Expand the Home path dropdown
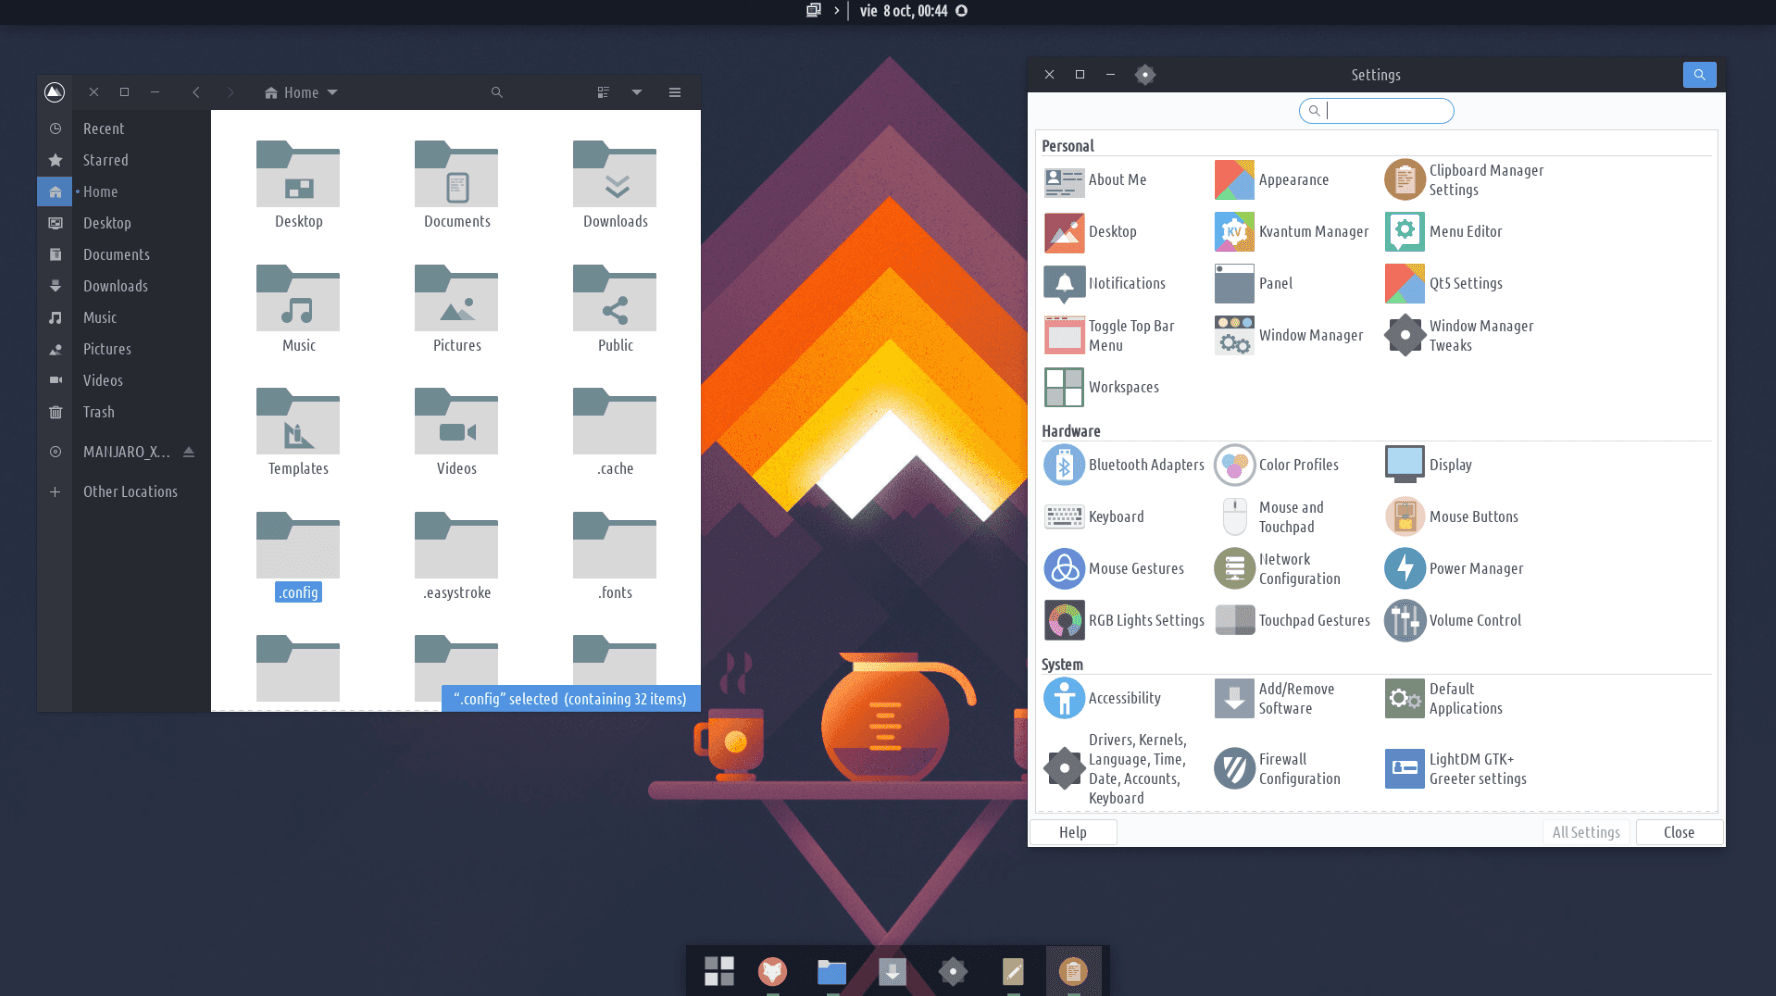1776x996 pixels. pos(301,92)
